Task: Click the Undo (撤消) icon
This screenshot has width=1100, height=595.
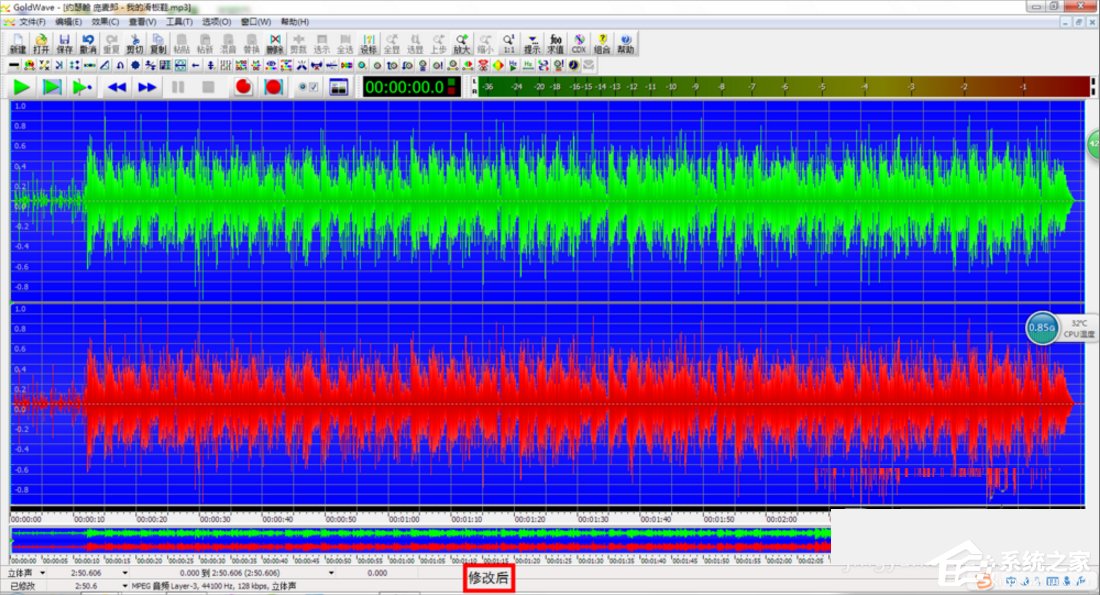Action: 88,43
